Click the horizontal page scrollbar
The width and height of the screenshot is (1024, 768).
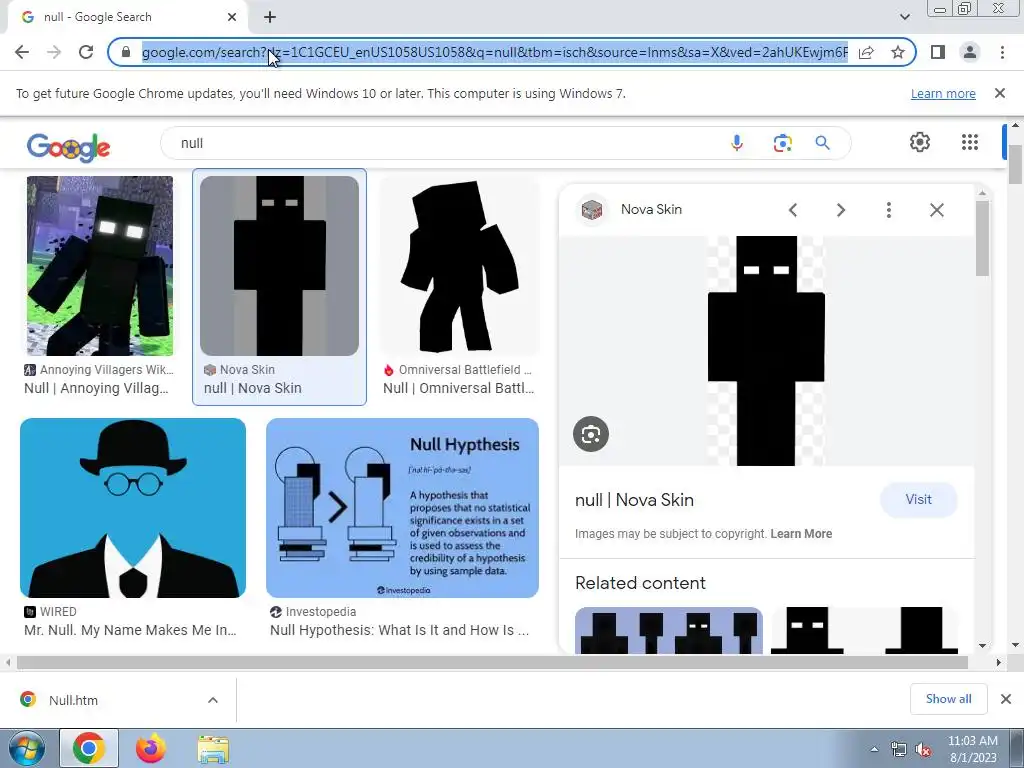pyautogui.click(x=492, y=662)
